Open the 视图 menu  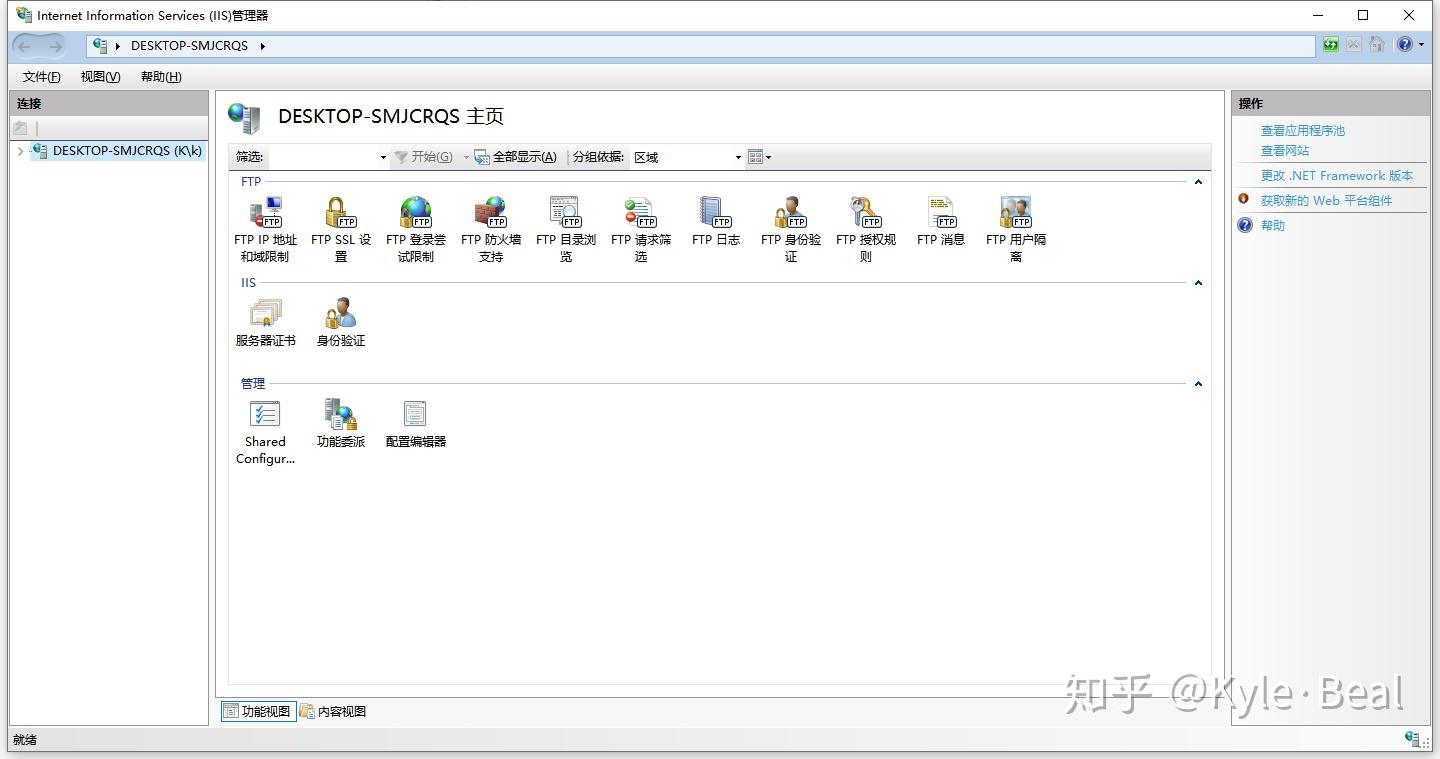point(99,77)
